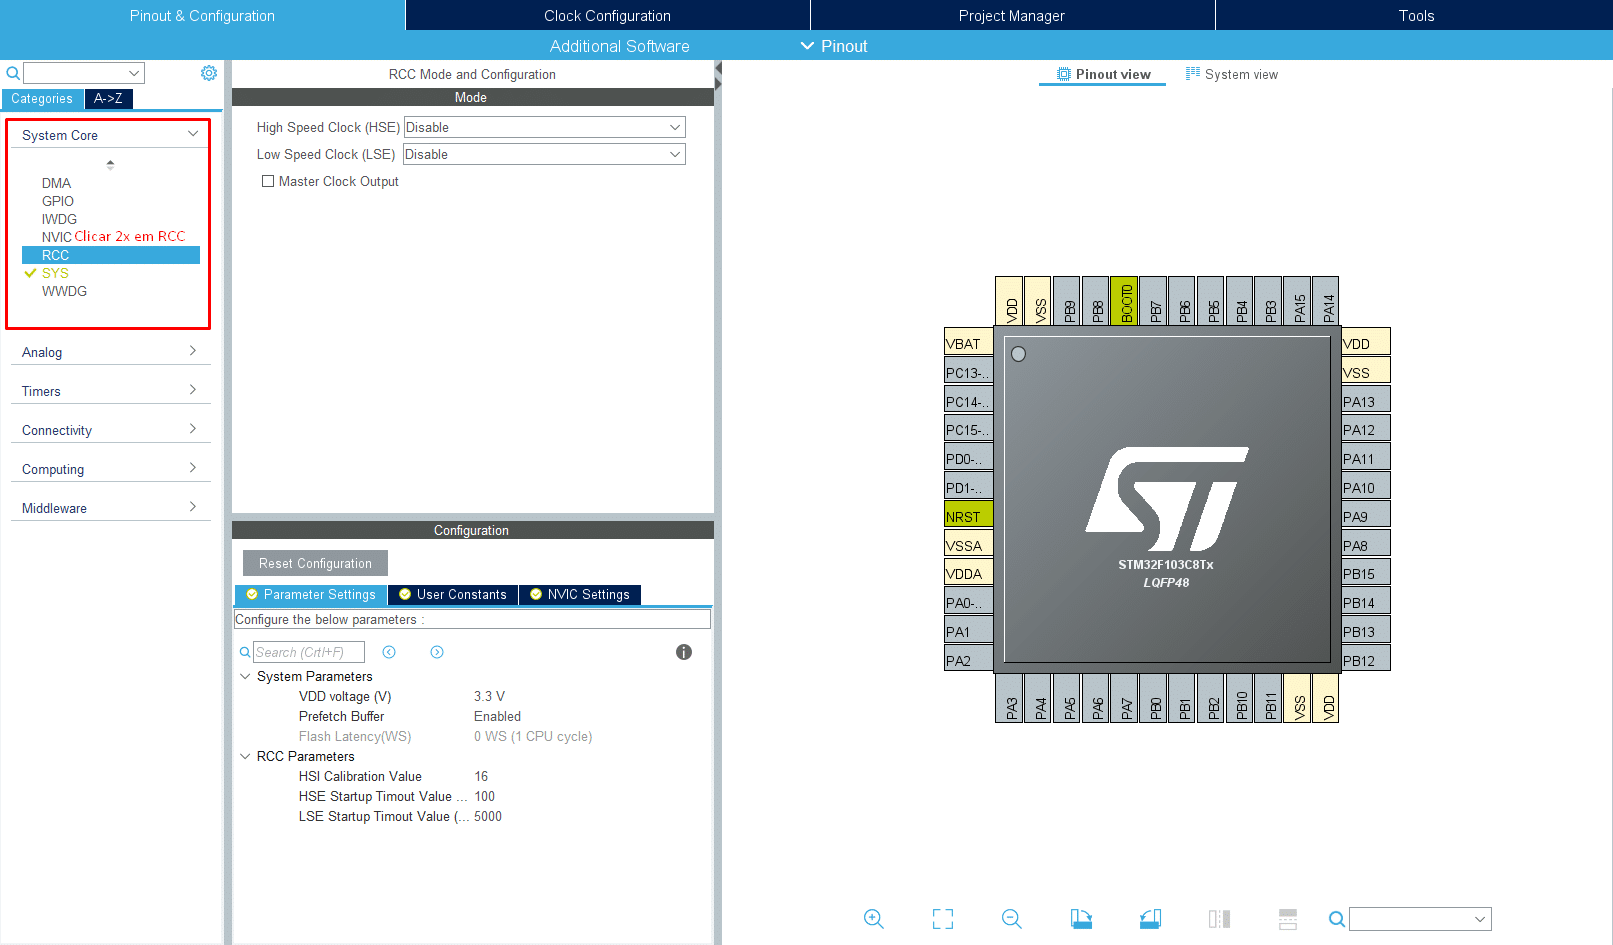
Task: Flip the chip view horizontally
Action: click(x=1219, y=919)
